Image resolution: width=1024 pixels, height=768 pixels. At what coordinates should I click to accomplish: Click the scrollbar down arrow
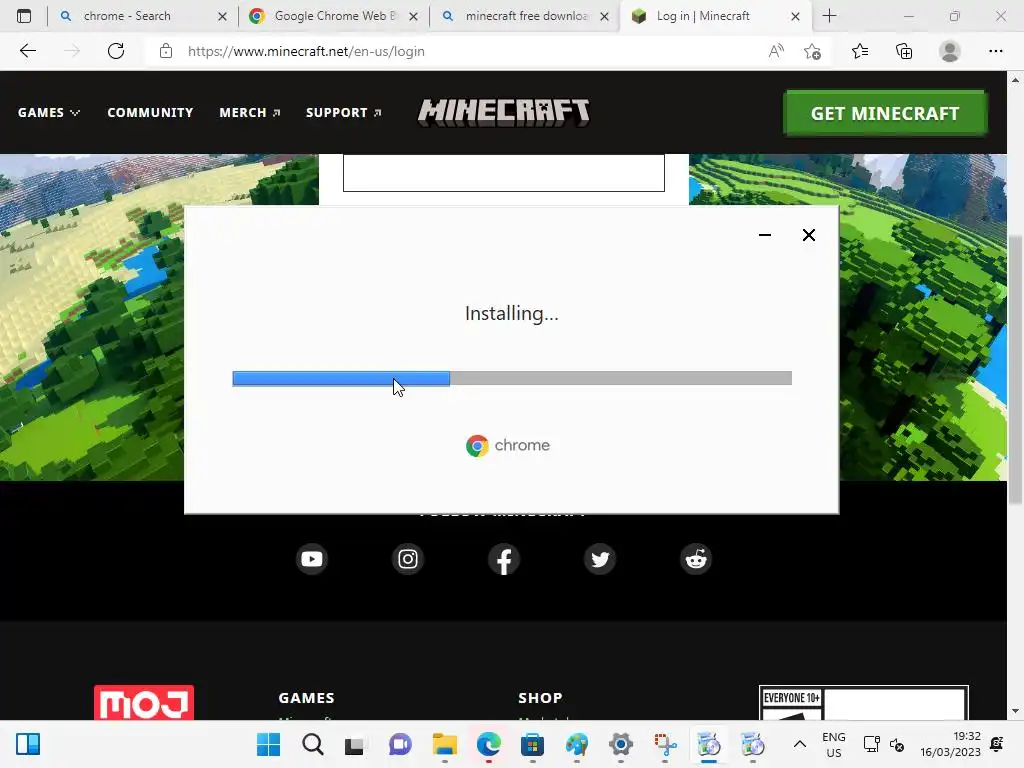coord(1015,711)
